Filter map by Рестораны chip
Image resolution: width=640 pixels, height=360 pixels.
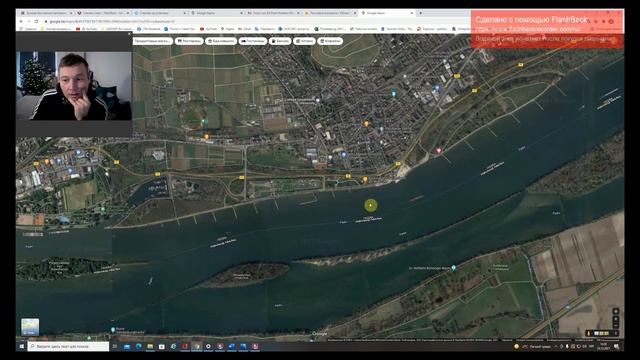pyautogui.click(x=189, y=41)
